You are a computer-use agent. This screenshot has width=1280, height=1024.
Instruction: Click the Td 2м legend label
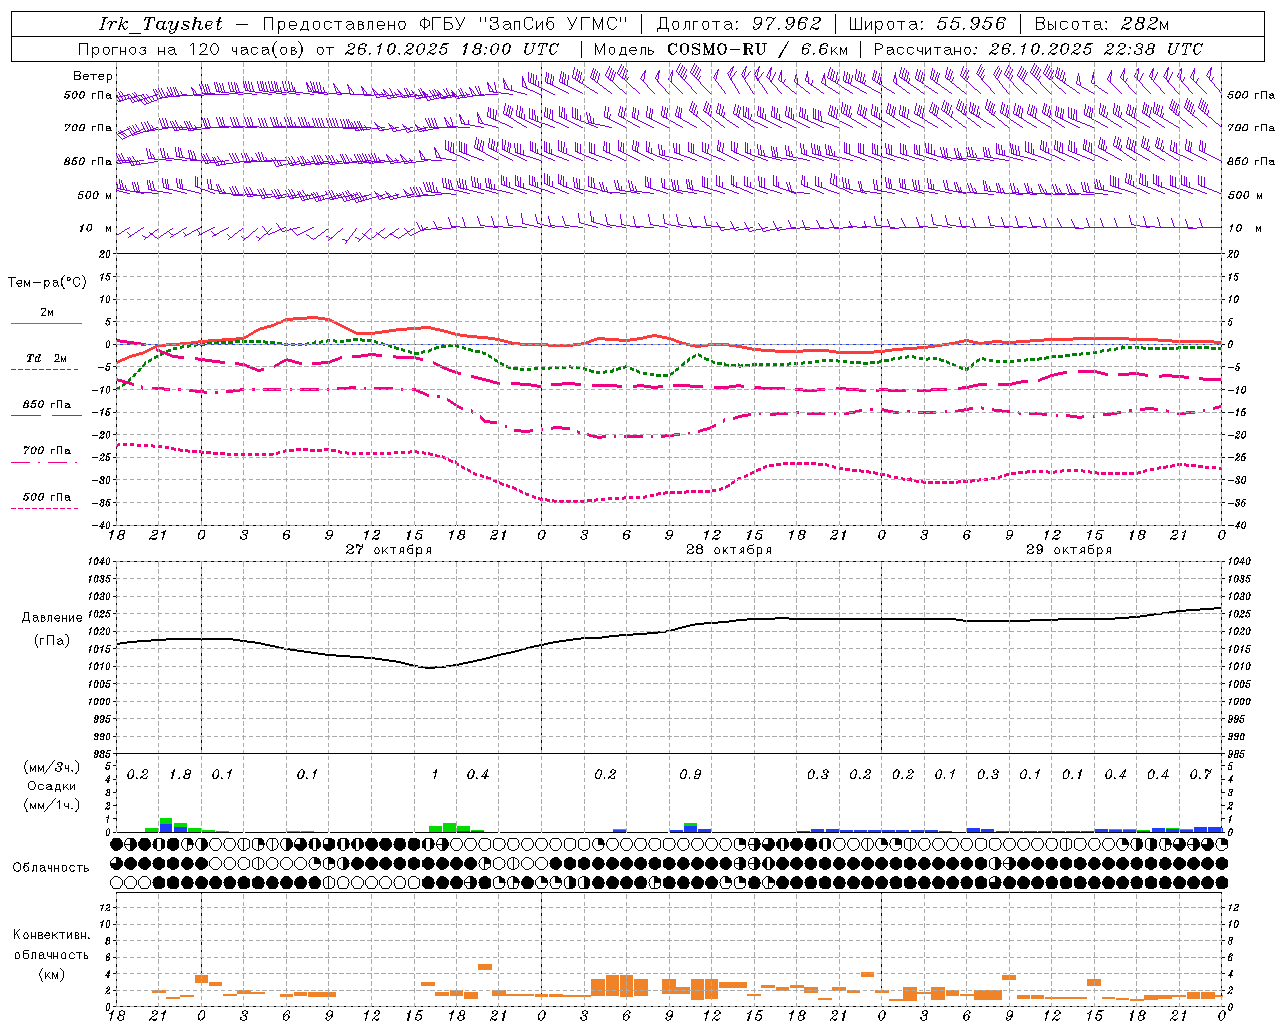47,358
